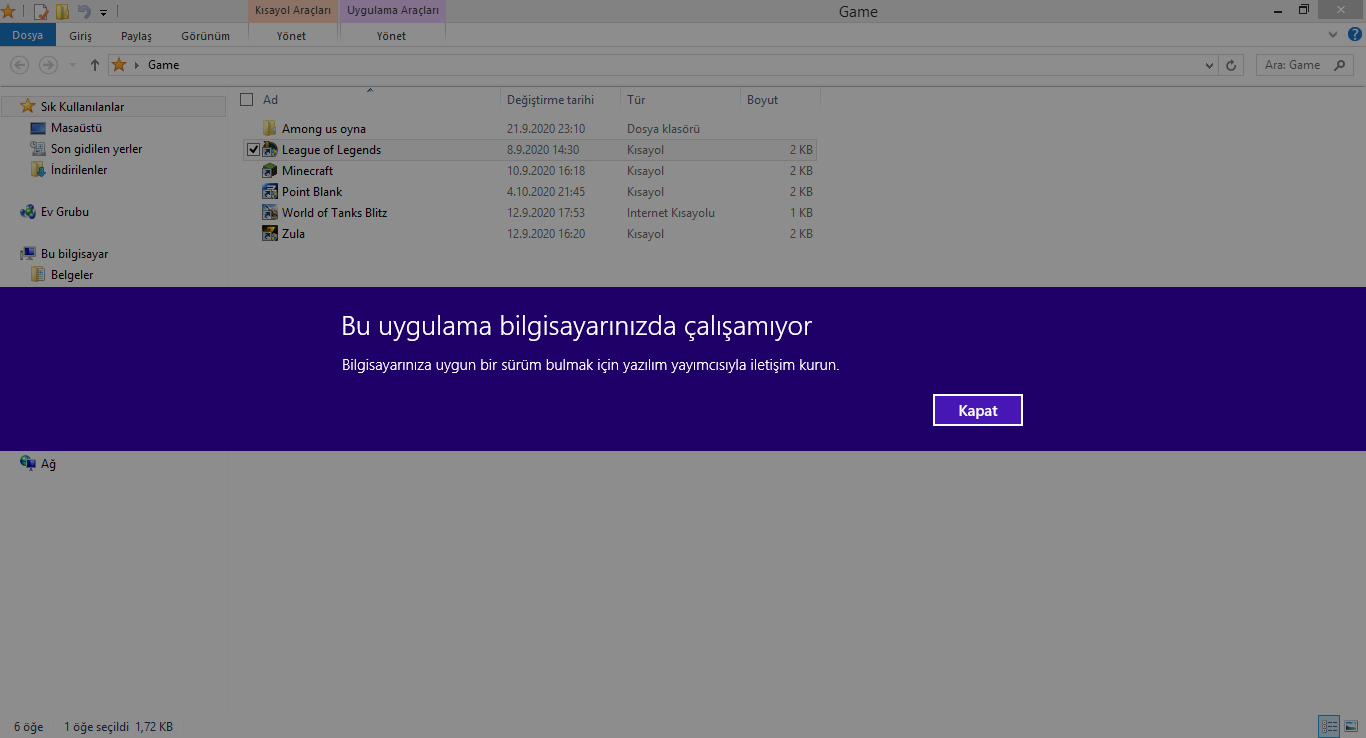1366x738 pixels.
Task: Switch to the Görünüm ribbon tab
Action: click(206, 36)
